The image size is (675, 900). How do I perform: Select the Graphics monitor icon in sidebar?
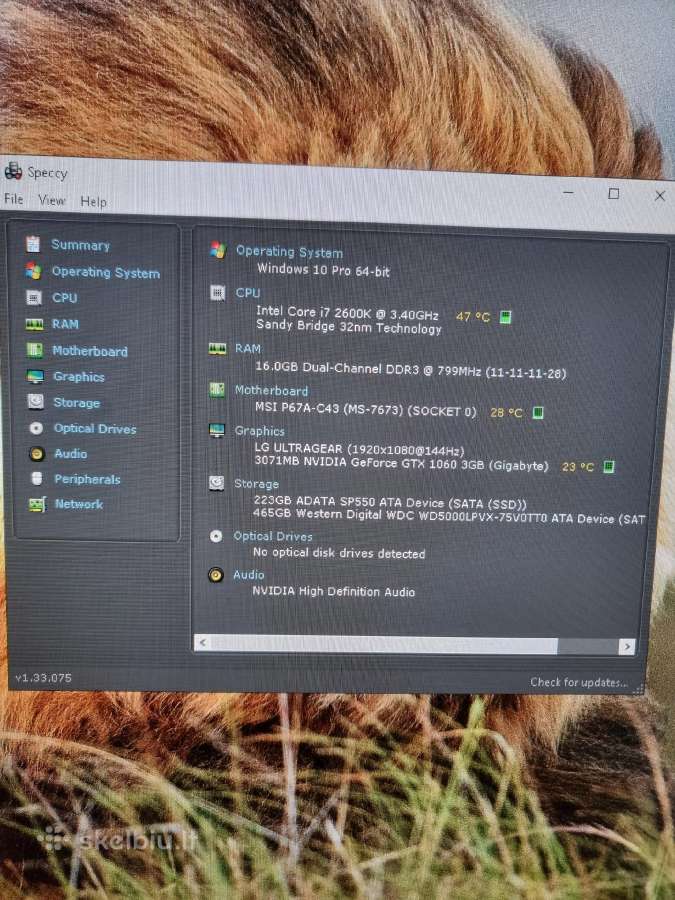[x=35, y=377]
